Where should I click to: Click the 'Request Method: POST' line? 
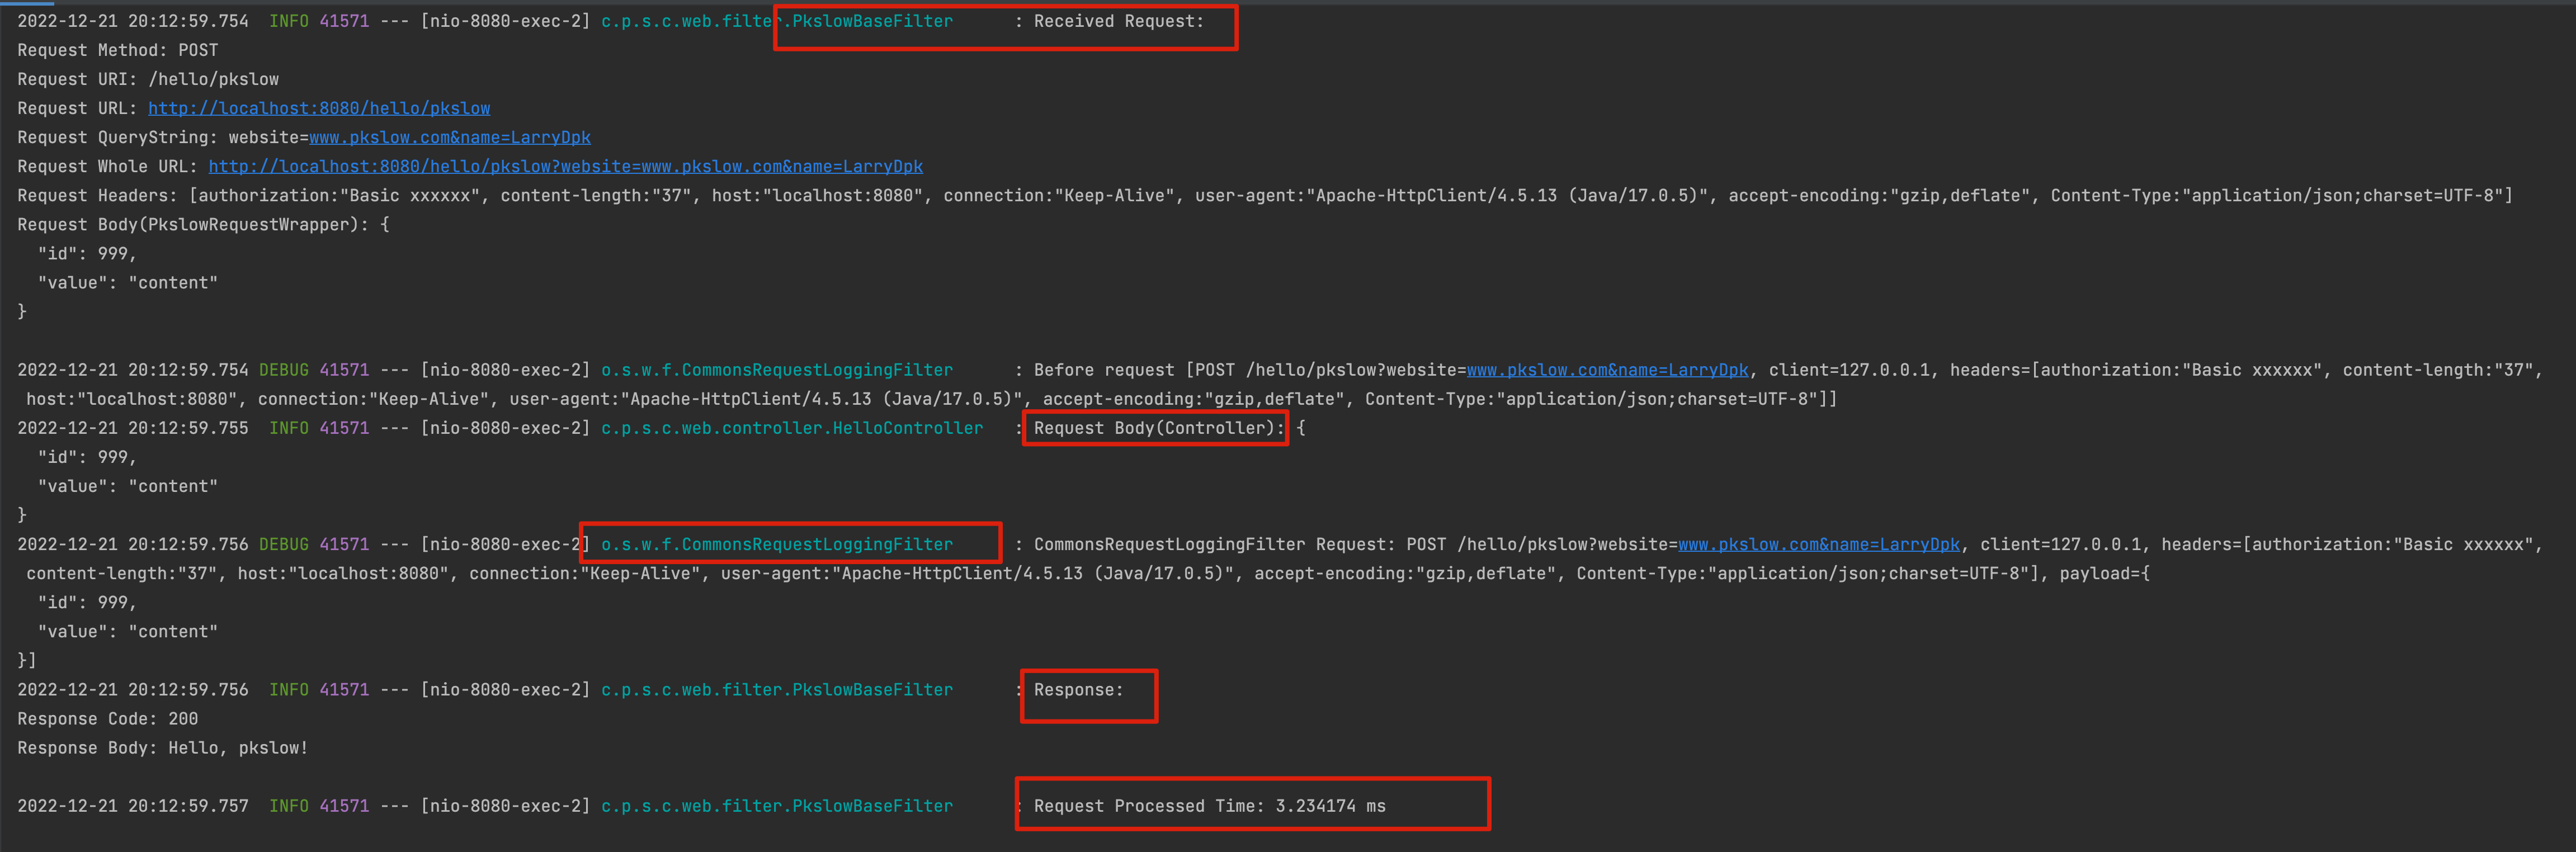coord(117,50)
